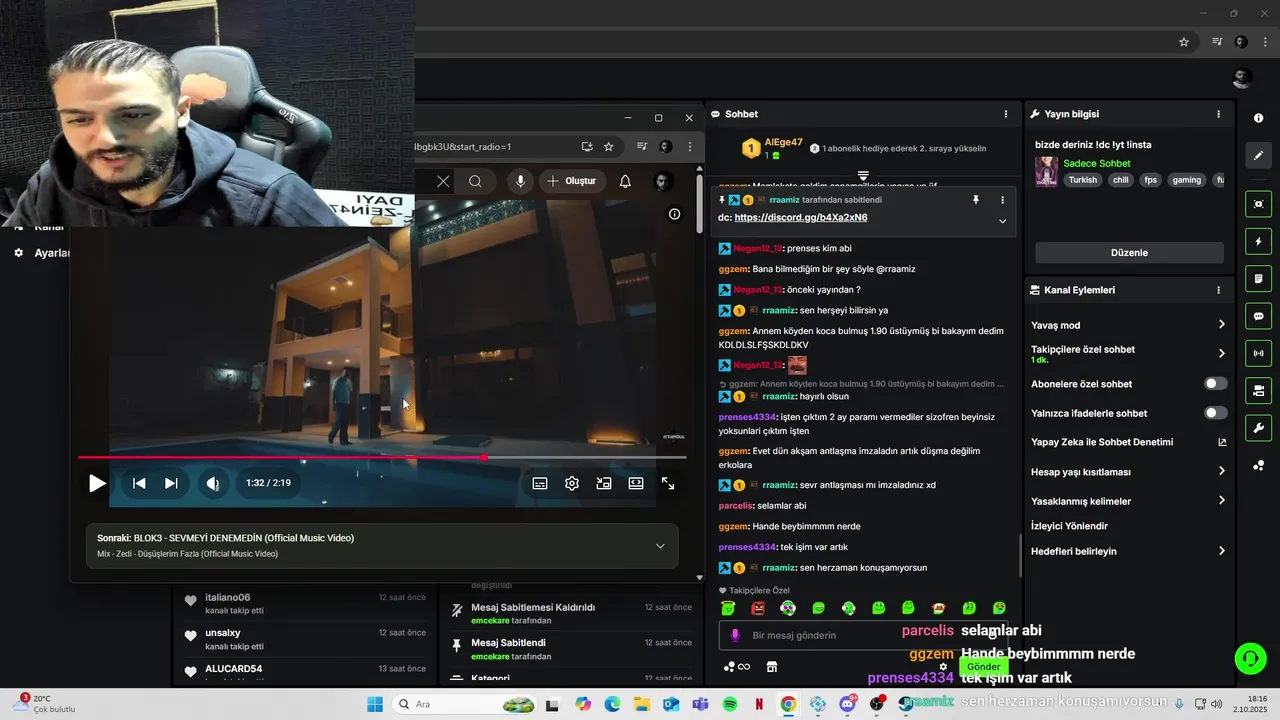
Task: Open İzleyici Yönlendir action
Action: pos(1069,526)
